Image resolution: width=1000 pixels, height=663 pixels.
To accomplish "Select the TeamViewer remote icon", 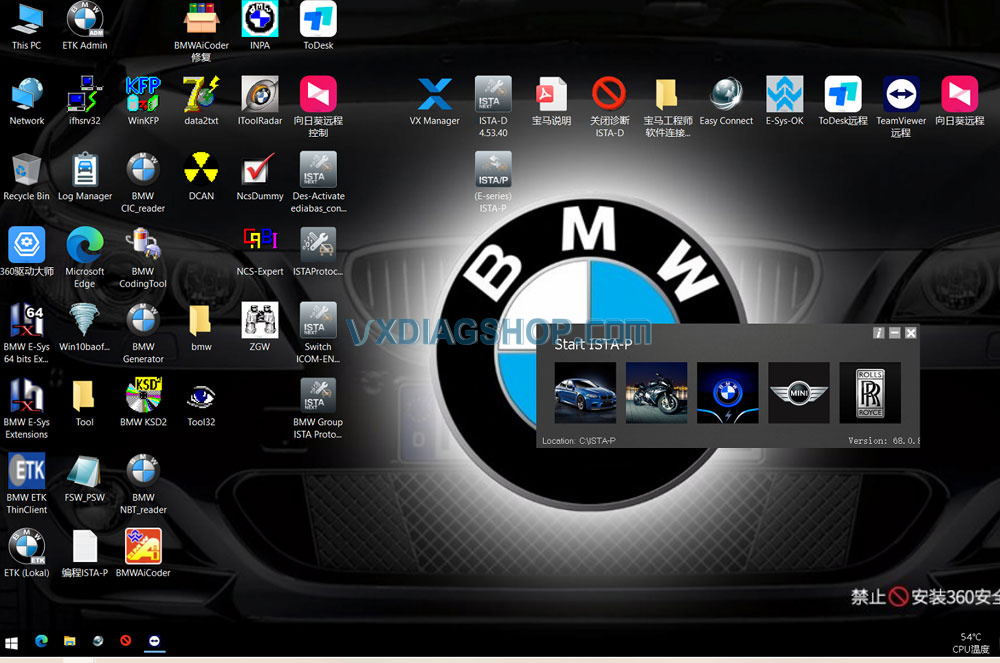I will (x=901, y=96).
